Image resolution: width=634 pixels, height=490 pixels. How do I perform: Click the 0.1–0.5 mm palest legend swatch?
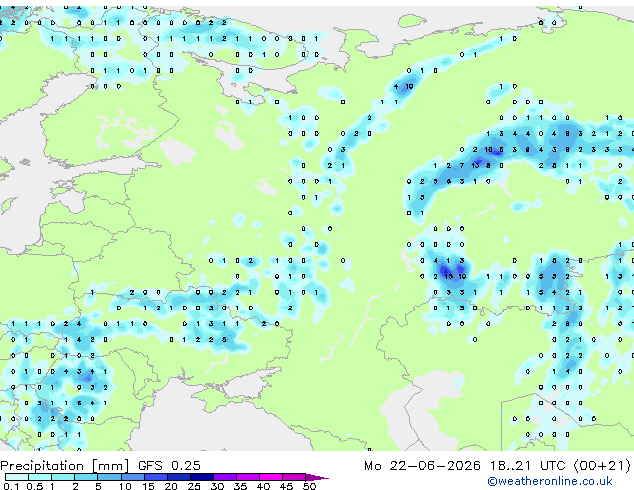[17, 477]
